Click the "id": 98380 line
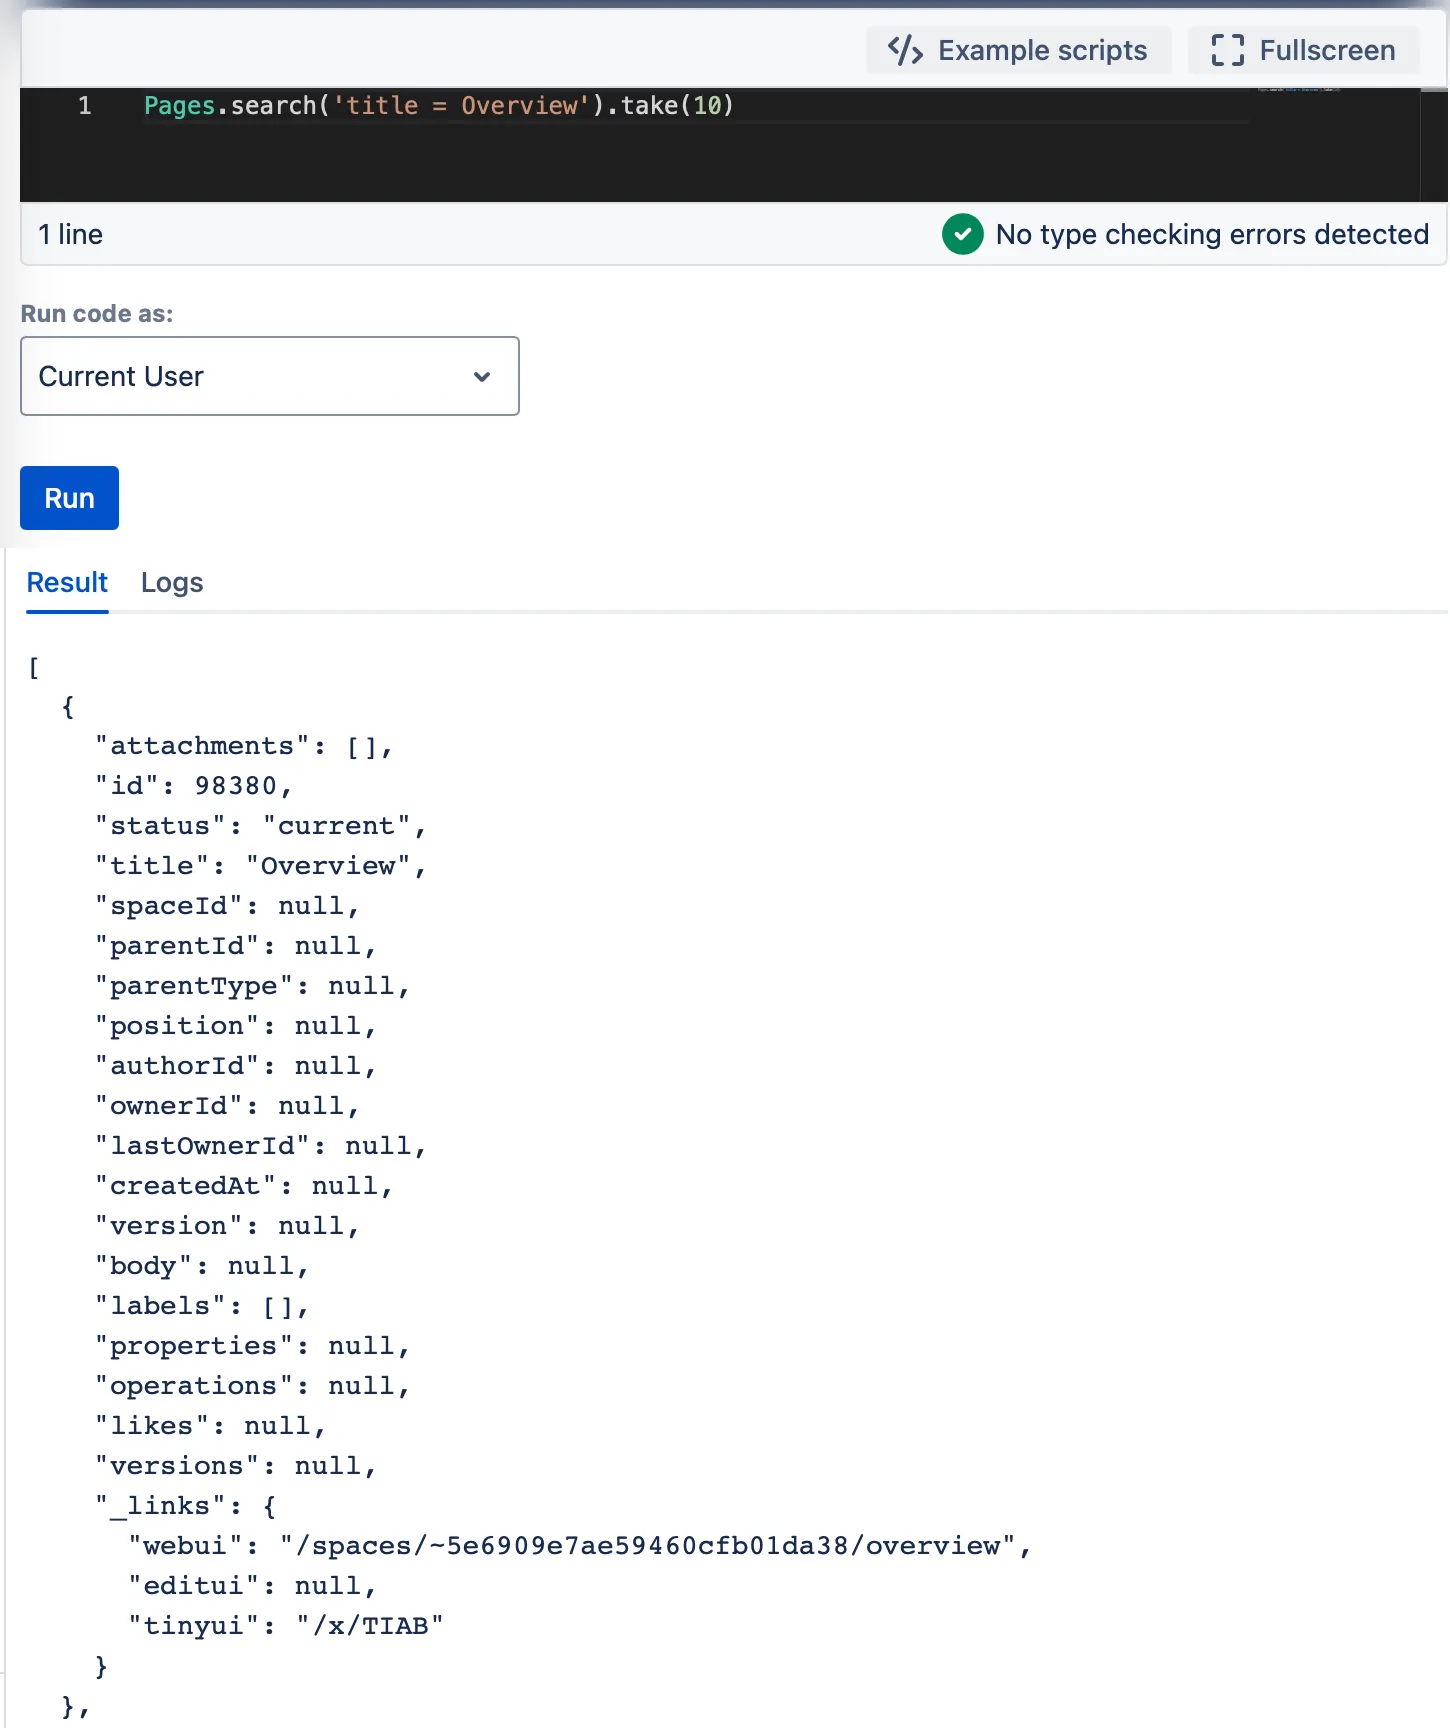Screen dimensions: 1450x1728 point(194,786)
